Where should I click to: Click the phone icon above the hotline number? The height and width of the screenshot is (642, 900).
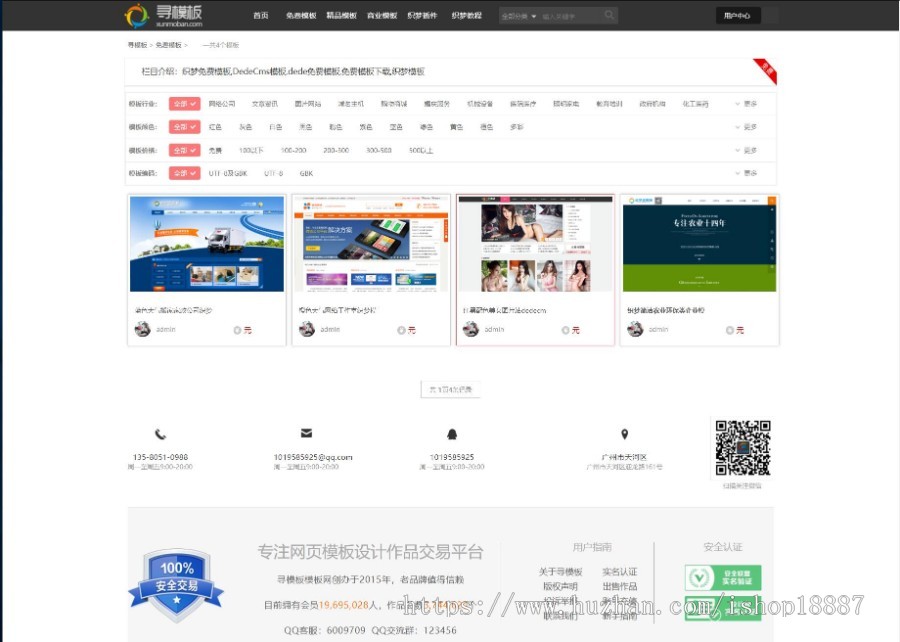click(x=160, y=434)
